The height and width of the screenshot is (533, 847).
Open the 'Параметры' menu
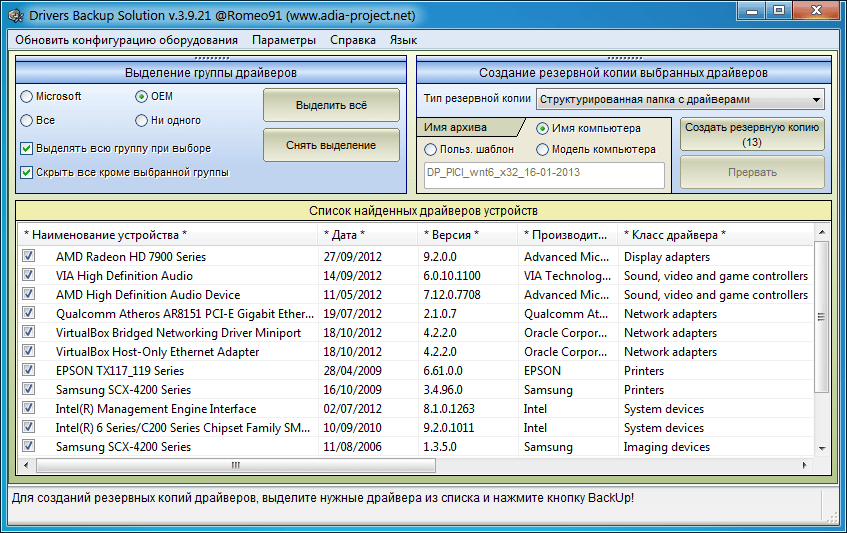click(x=284, y=40)
